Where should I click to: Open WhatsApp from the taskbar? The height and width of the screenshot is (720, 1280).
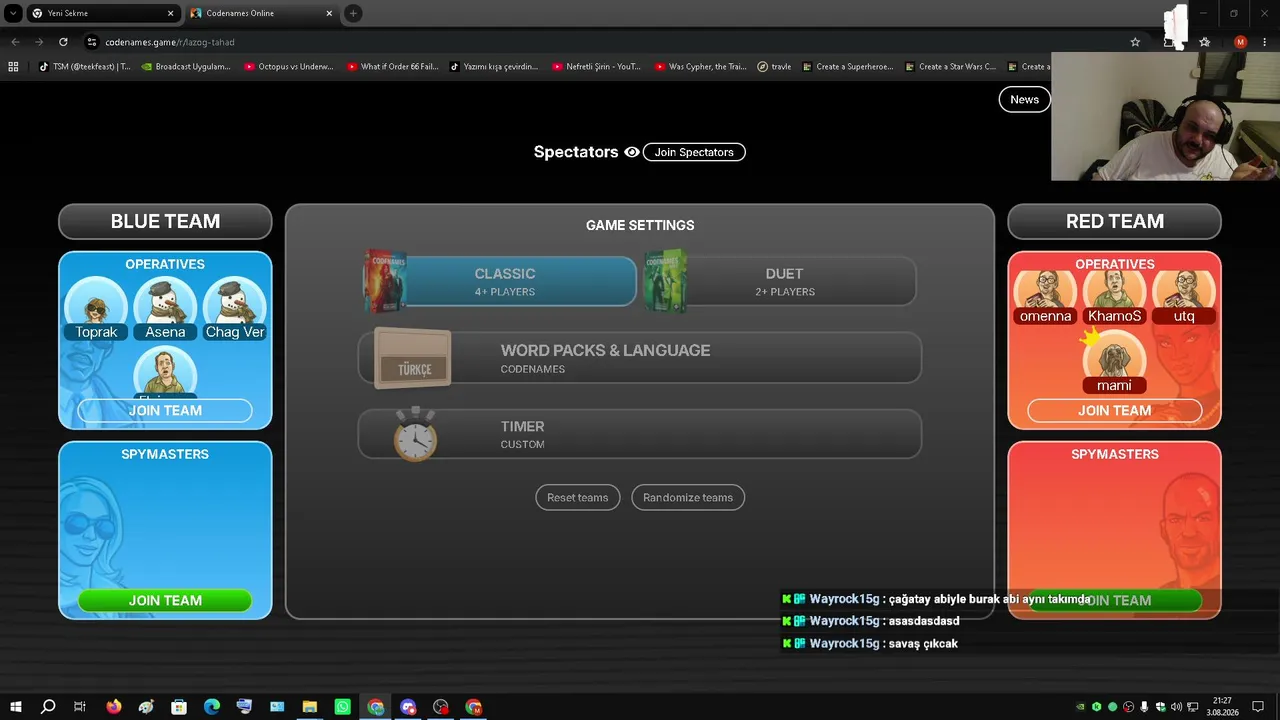pos(343,707)
